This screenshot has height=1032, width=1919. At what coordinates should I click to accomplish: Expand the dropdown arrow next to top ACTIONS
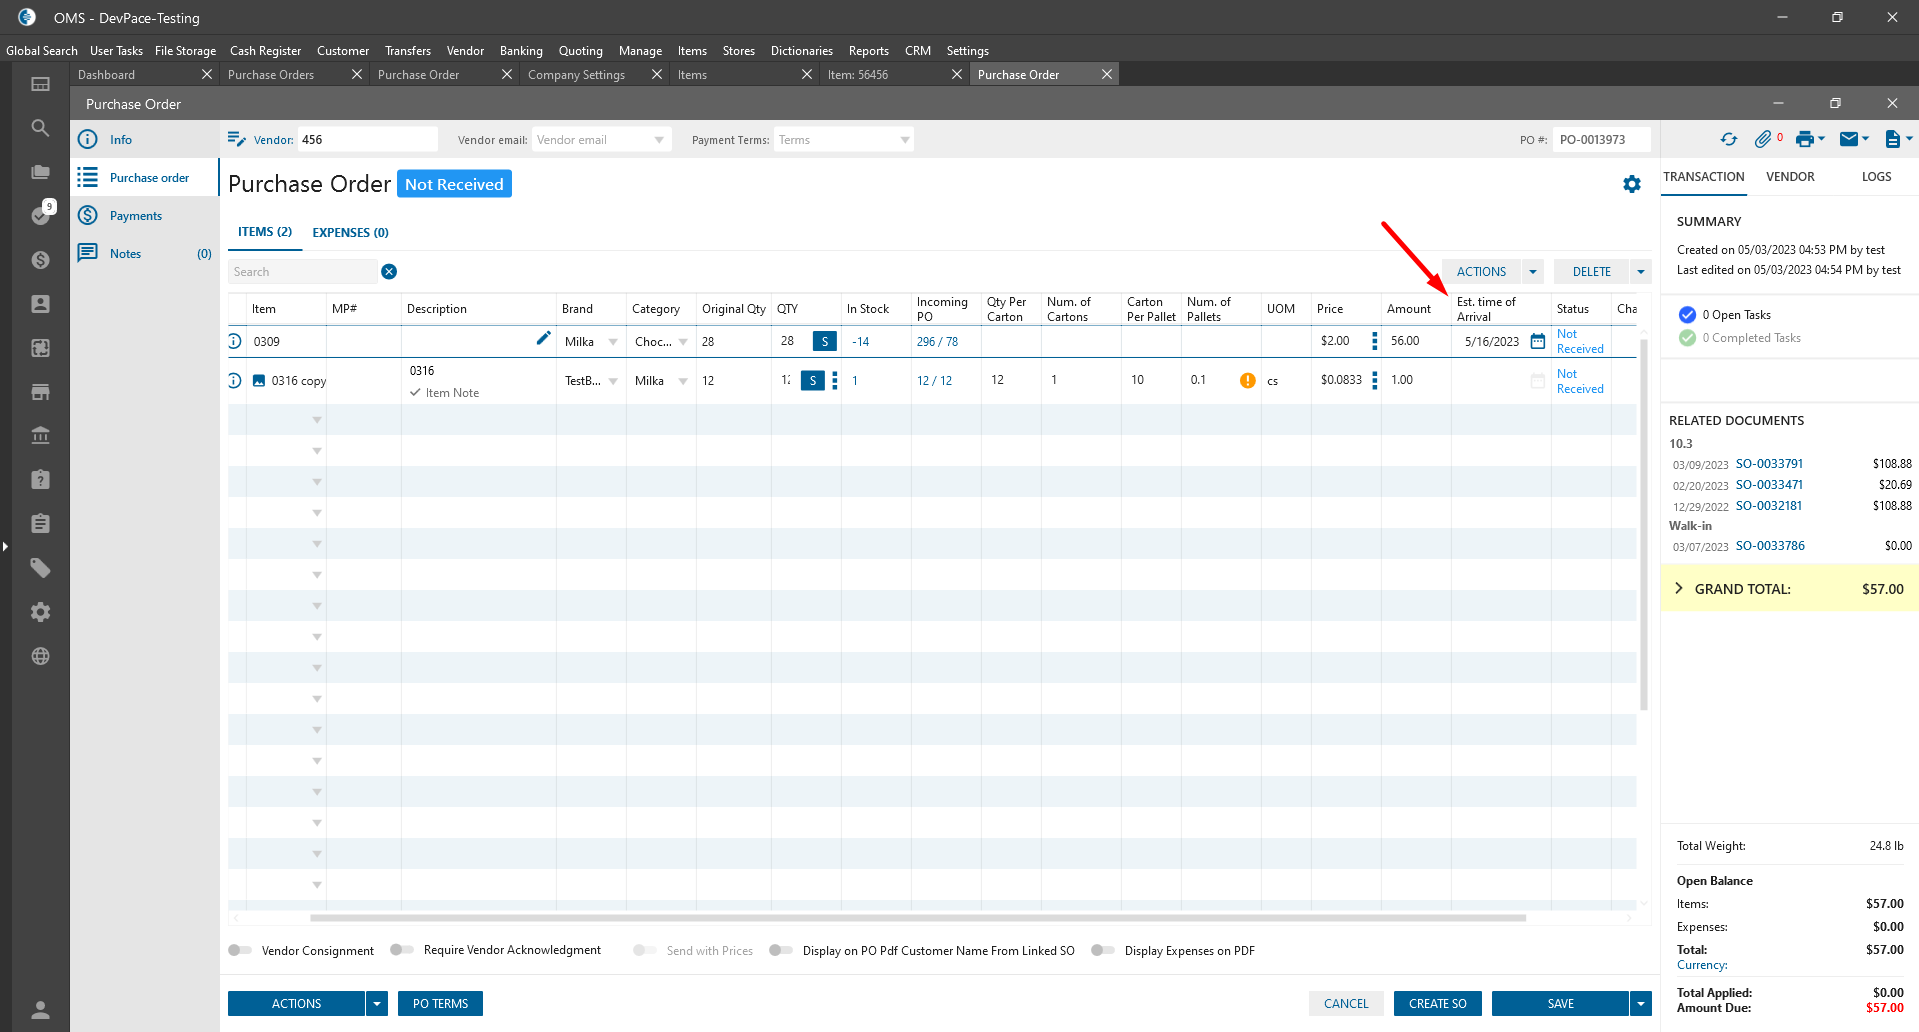[1533, 272]
